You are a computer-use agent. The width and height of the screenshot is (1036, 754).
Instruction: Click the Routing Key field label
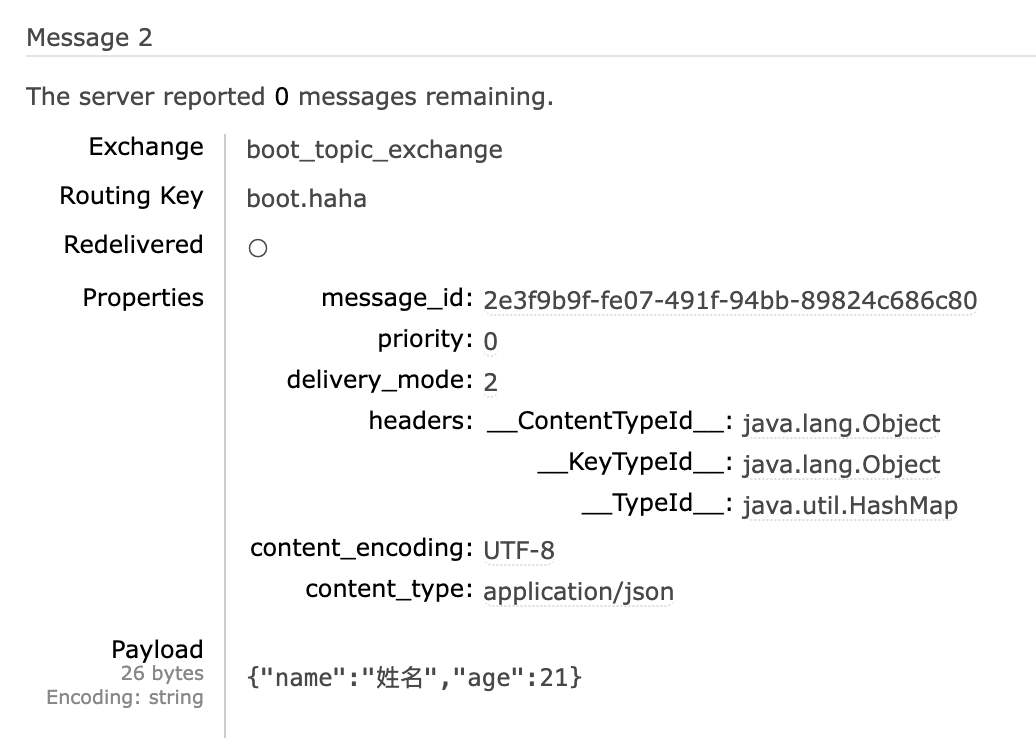click(x=131, y=195)
